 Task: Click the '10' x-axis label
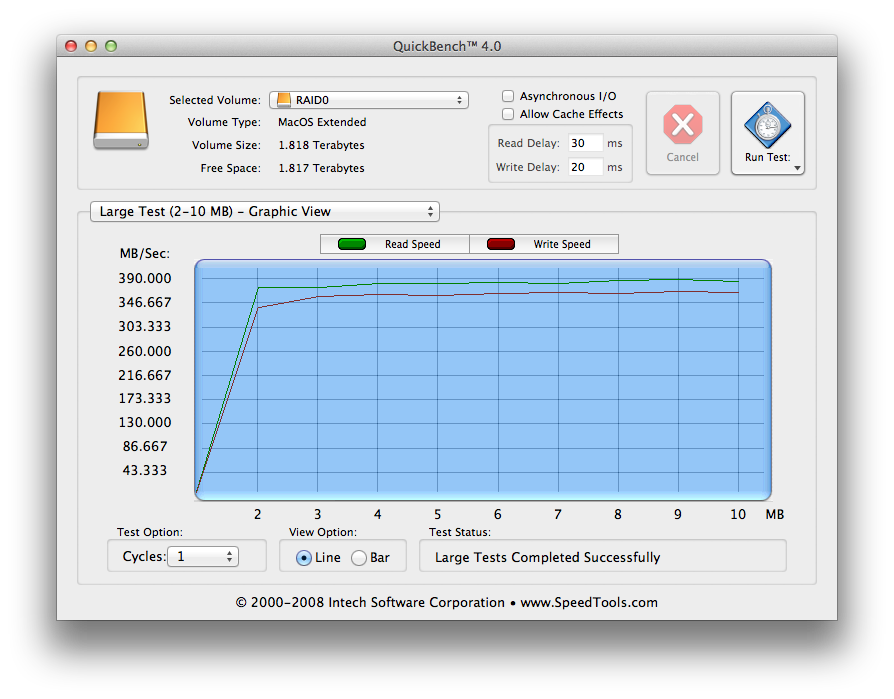coord(738,514)
